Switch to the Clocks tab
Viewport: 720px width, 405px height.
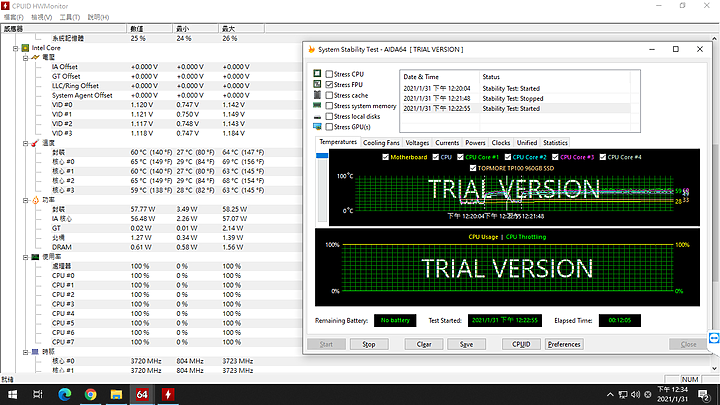click(501, 143)
